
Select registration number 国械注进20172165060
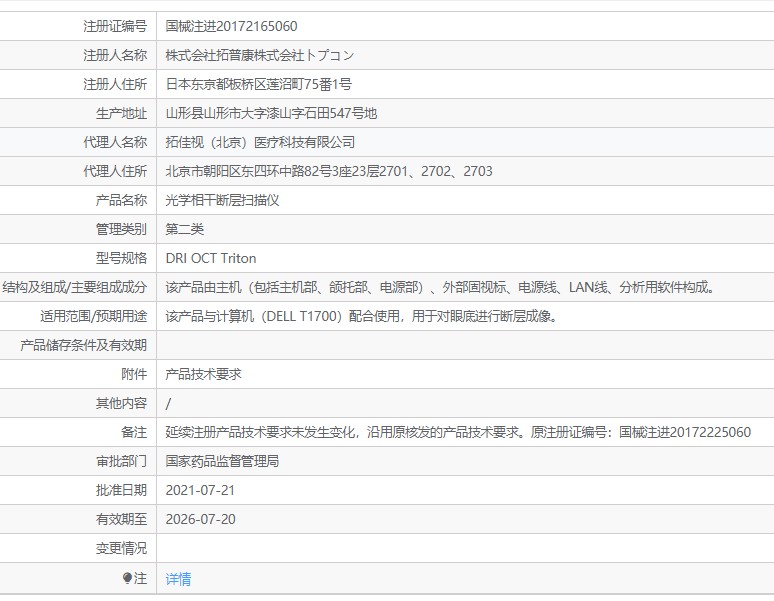click(x=232, y=26)
